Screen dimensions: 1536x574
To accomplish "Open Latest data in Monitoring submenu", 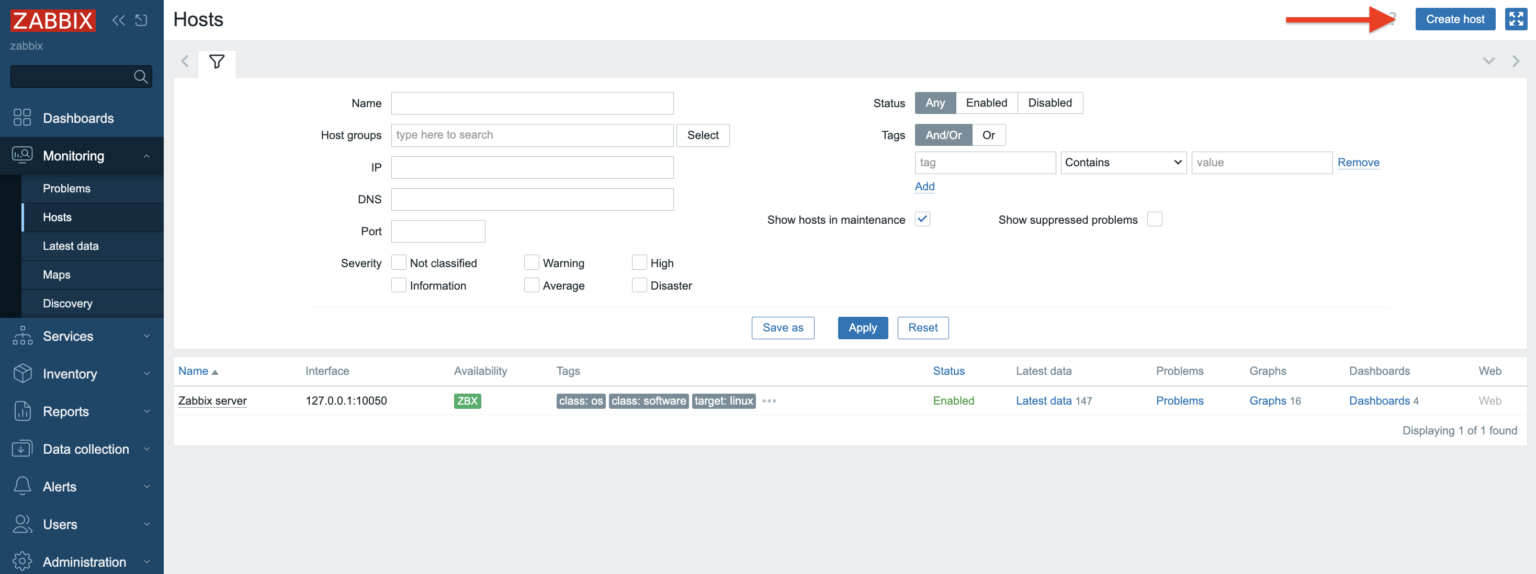I will pyautogui.click(x=70, y=246).
